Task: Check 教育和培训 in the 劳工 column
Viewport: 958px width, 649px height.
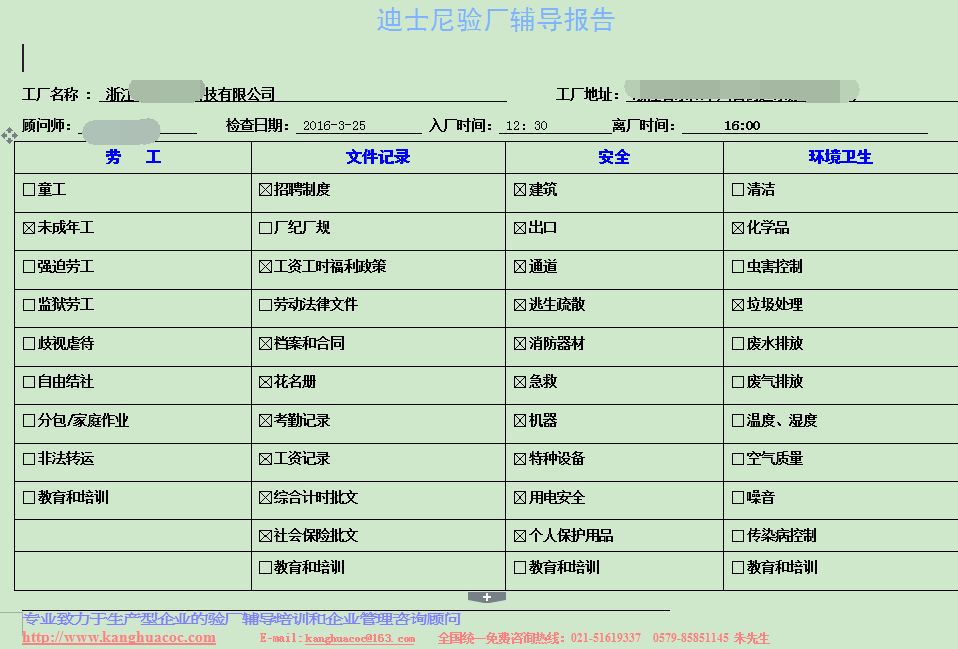Action: point(29,498)
